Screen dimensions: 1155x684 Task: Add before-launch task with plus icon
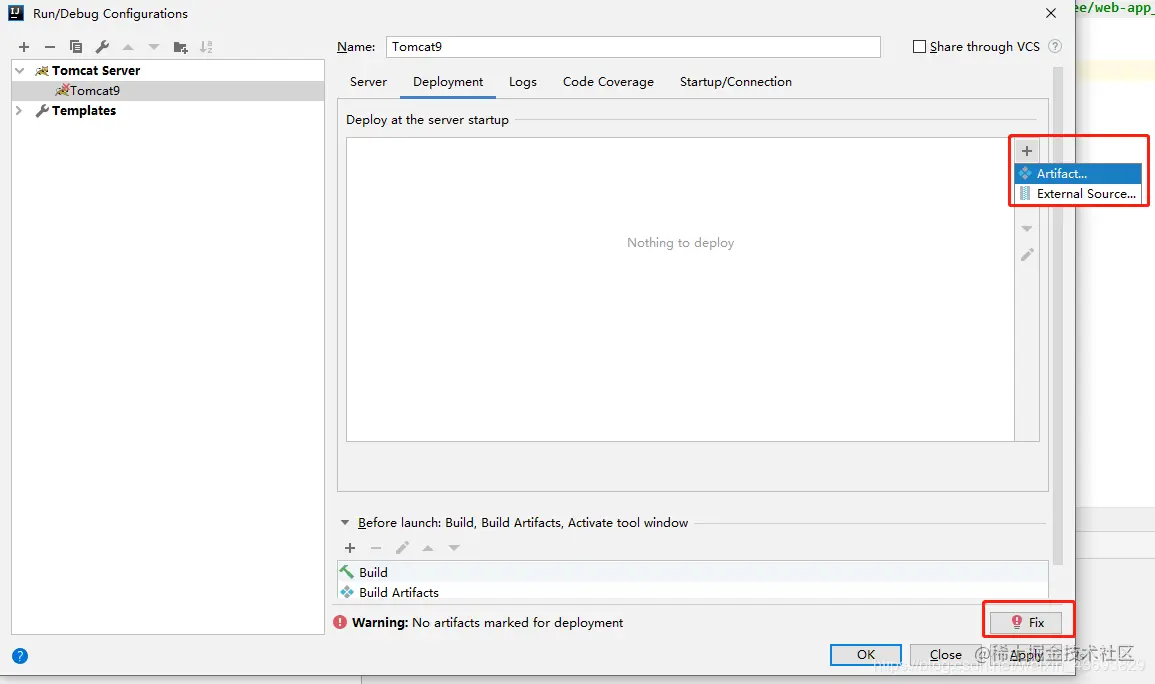(x=350, y=548)
